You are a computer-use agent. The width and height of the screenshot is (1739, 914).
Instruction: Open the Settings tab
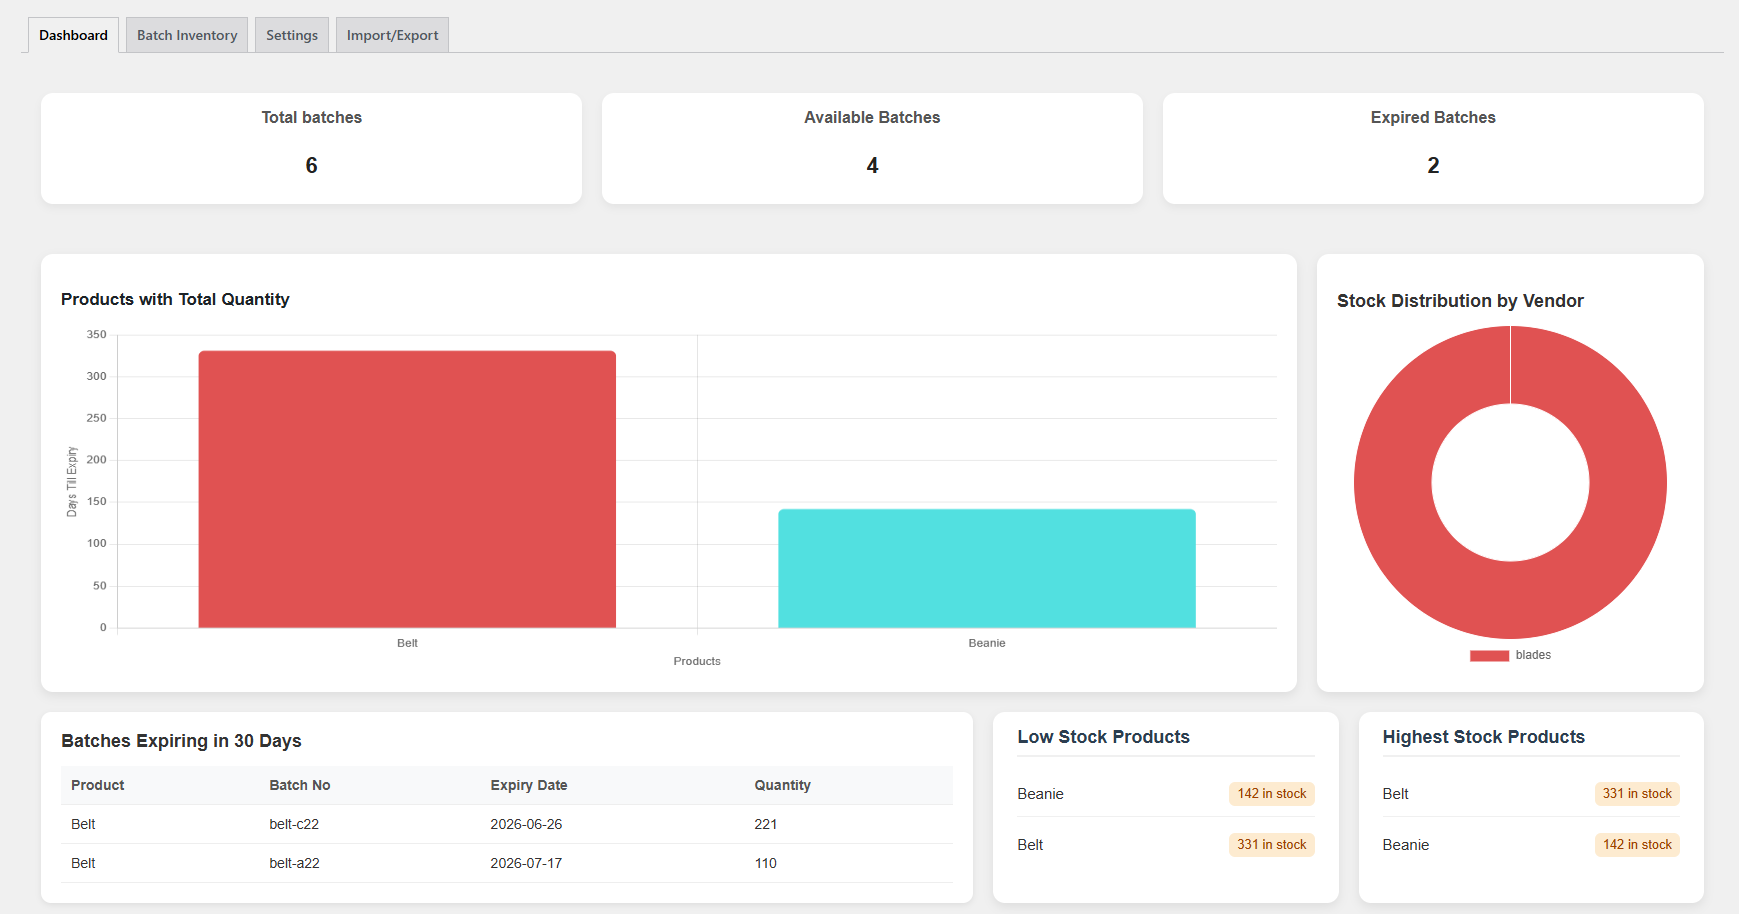(292, 35)
